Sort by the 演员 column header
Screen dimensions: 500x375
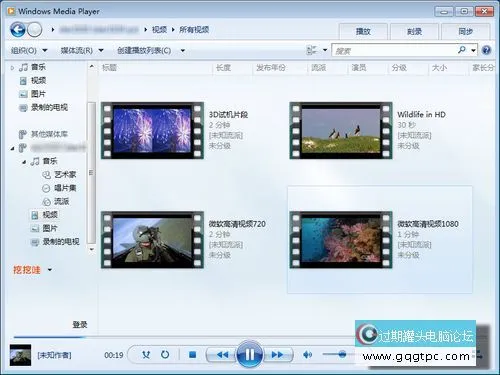pos(359,68)
